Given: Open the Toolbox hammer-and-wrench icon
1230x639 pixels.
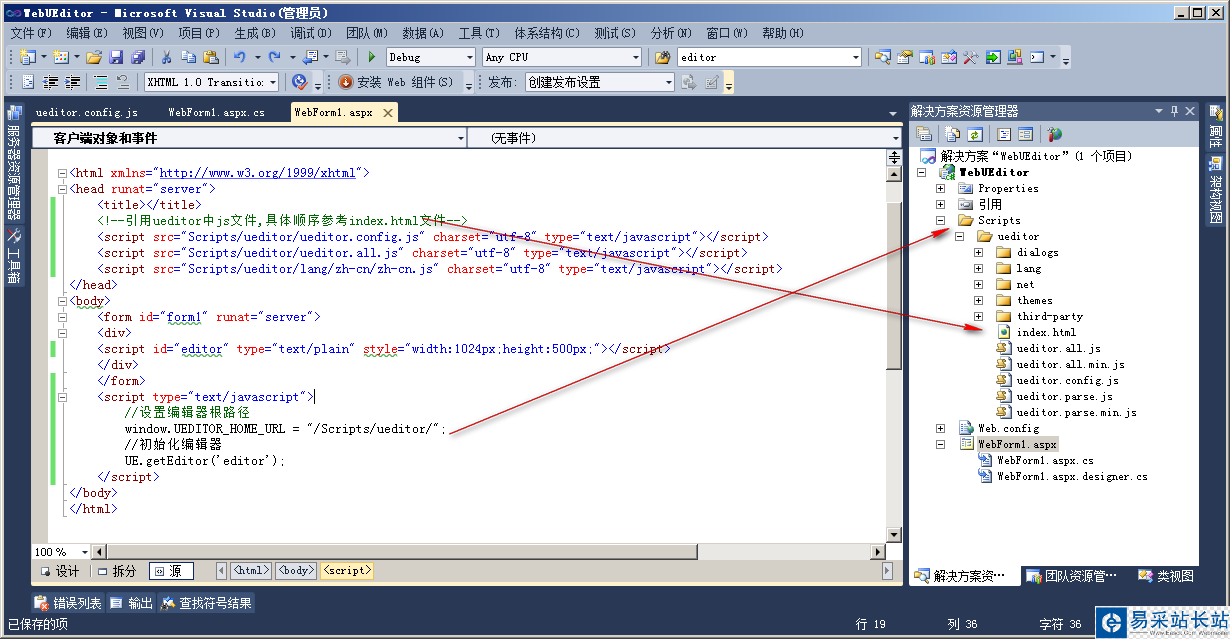Looking at the screenshot, I should 969,57.
